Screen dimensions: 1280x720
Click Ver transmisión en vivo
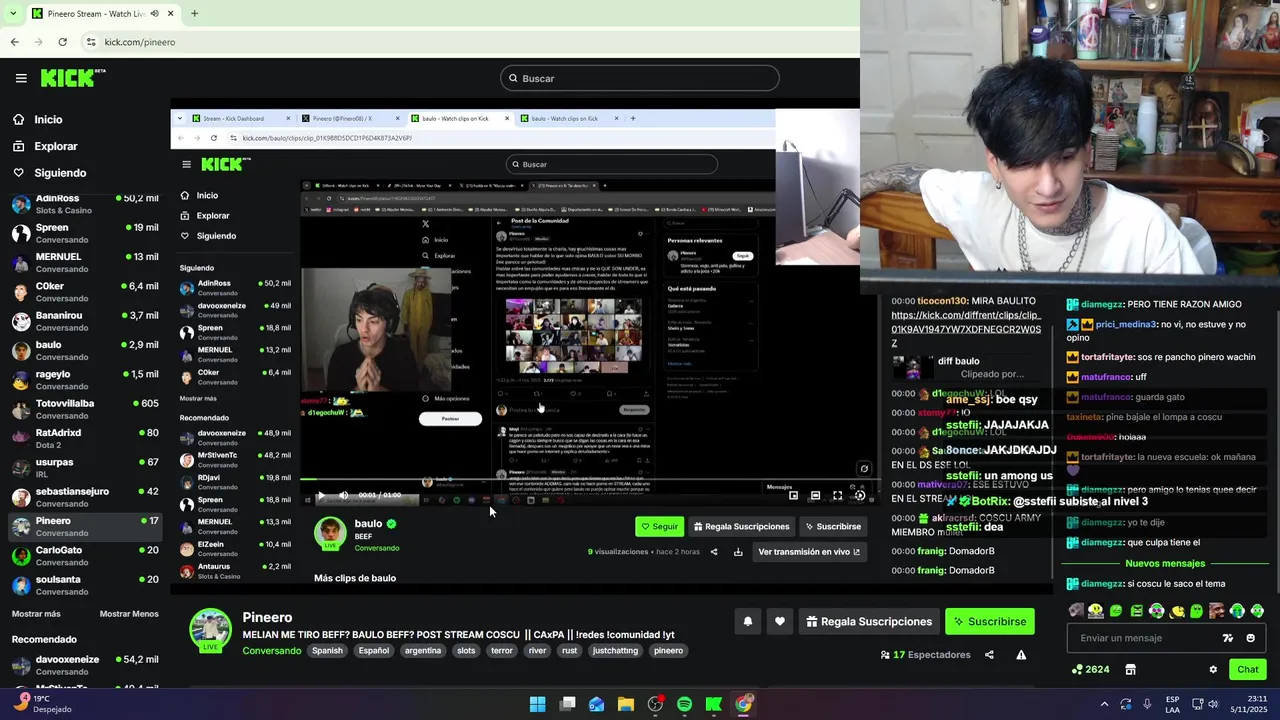(809, 552)
